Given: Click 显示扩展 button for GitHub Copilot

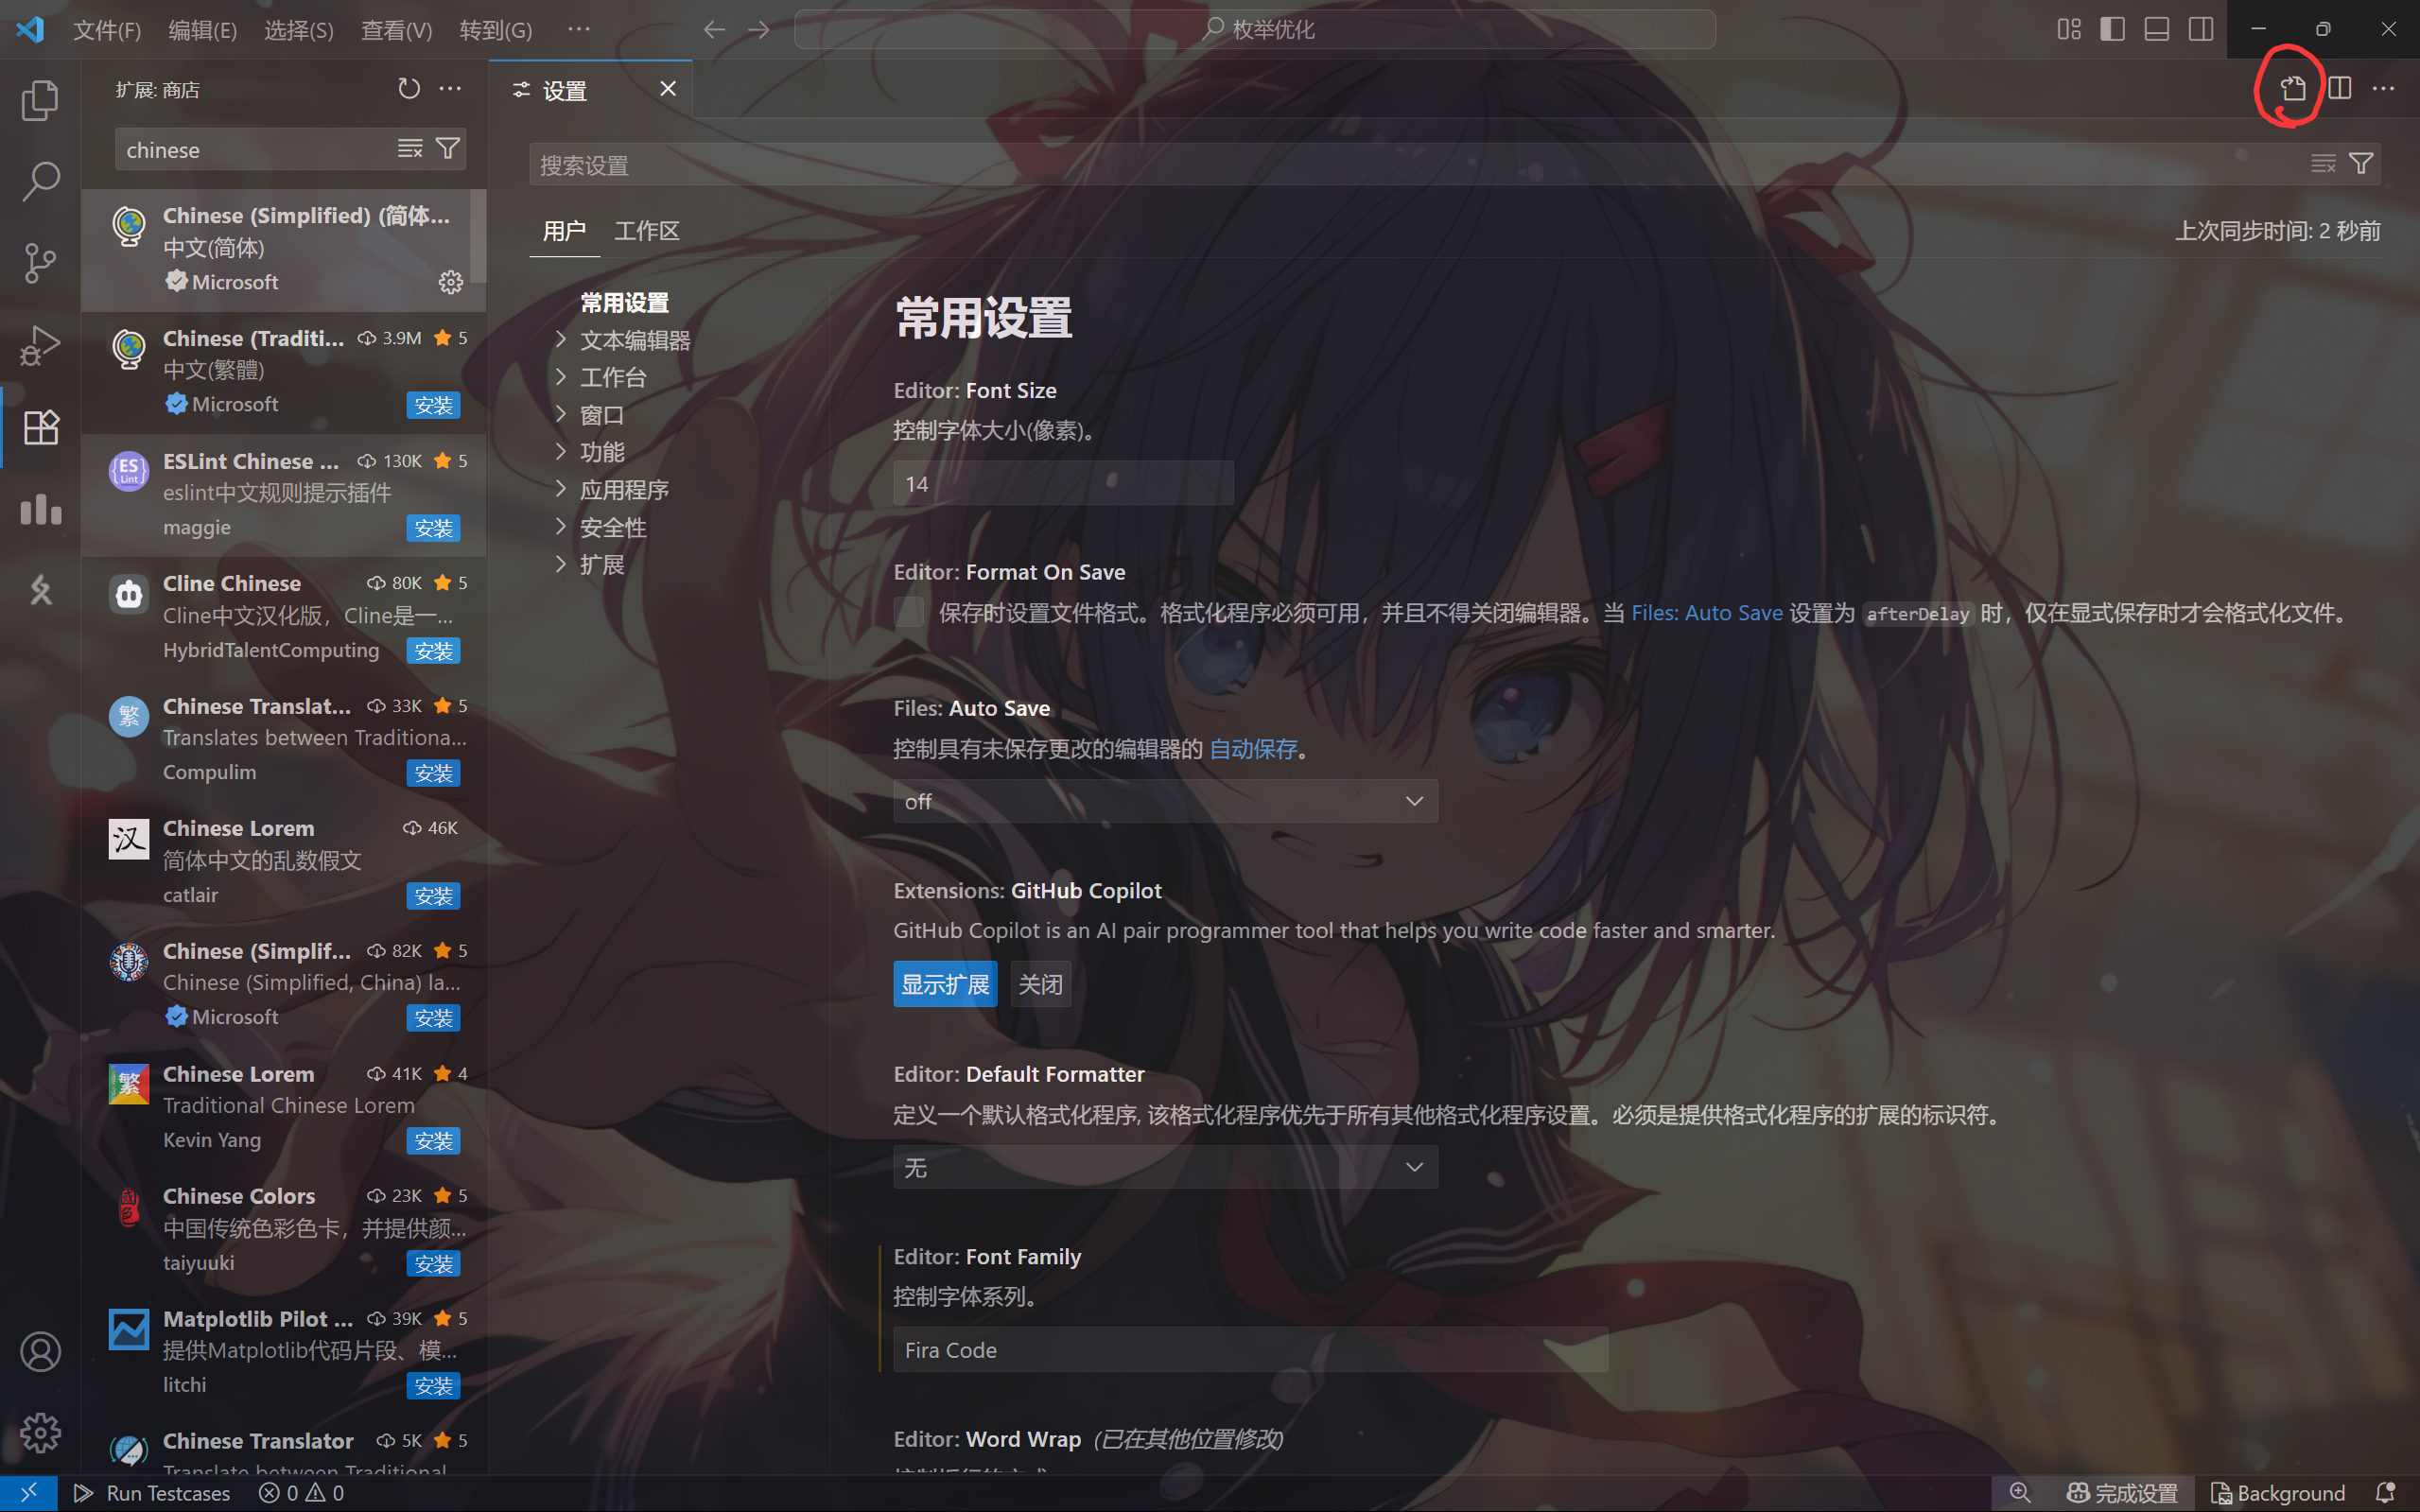Looking at the screenshot, I should [x=944, y=984].
